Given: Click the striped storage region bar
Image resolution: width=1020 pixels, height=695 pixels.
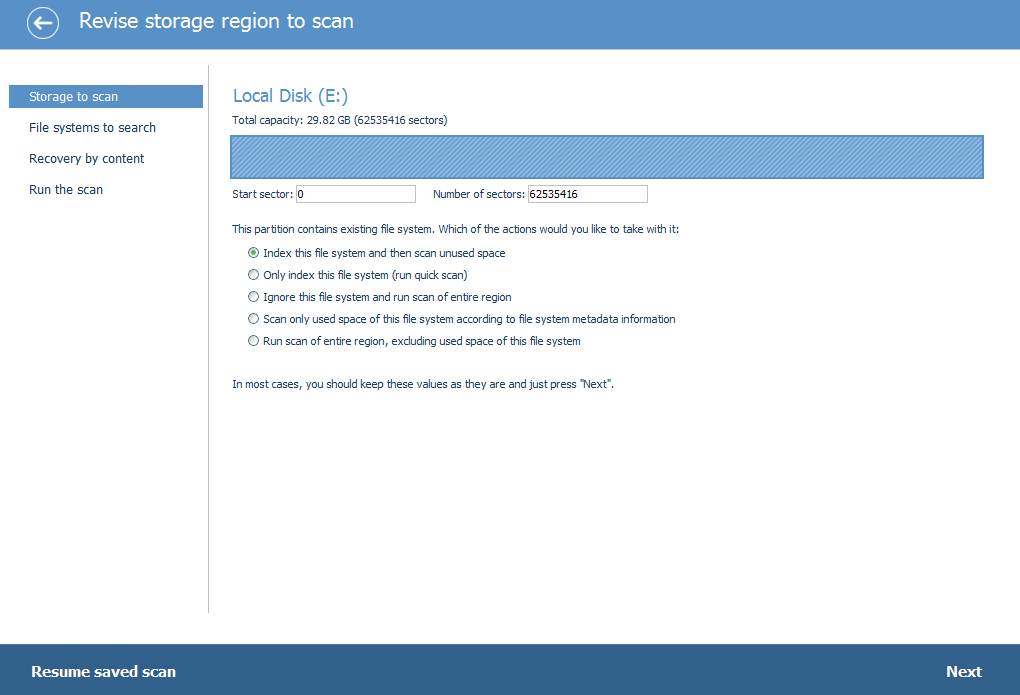Looking at the screenshot, I should (607, 157).
